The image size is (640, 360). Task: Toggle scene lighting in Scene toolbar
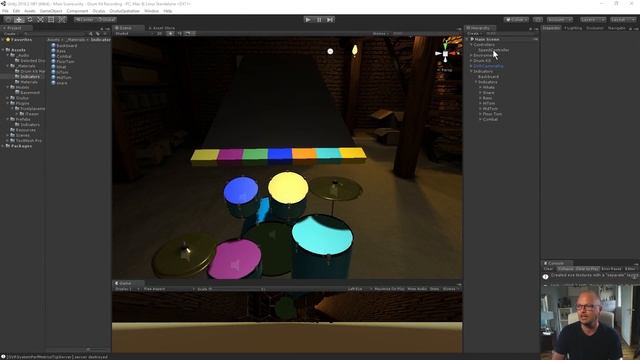pyautogui.click(x=171, y=33)
